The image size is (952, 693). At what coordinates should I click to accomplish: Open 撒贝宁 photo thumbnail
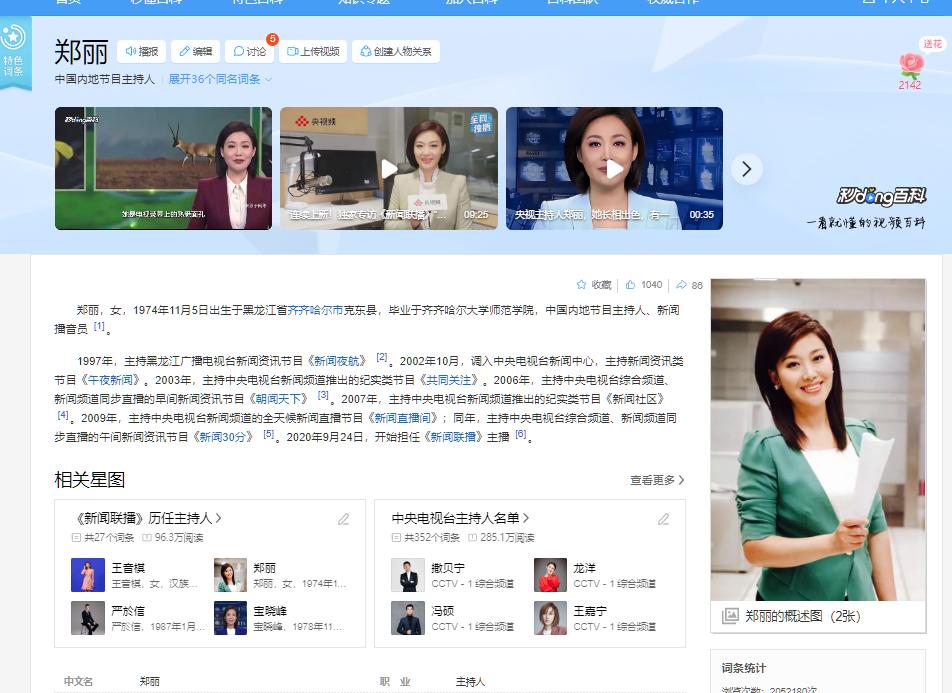[x=408, y=575]
